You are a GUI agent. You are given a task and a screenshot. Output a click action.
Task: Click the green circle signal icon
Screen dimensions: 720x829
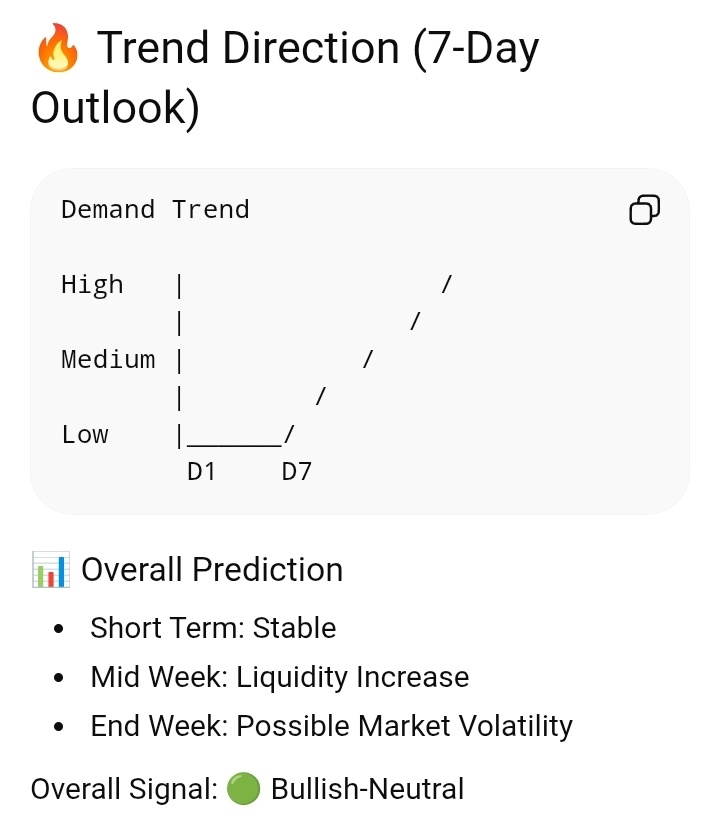pos(243,788)
